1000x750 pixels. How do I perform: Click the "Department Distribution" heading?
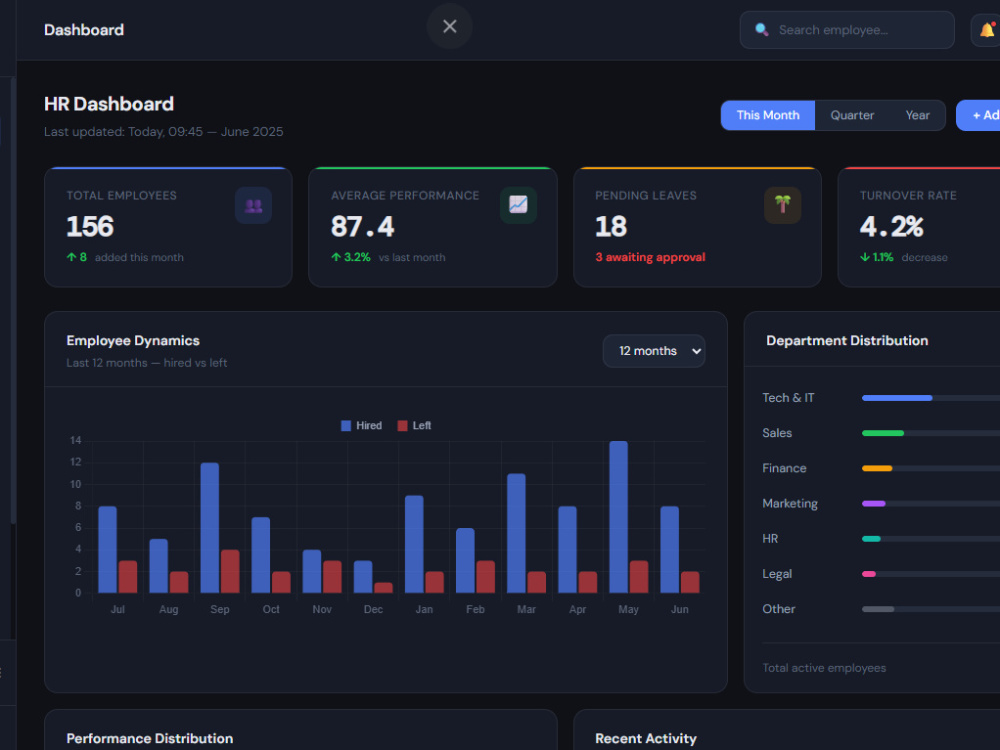(x=847, y=341)
